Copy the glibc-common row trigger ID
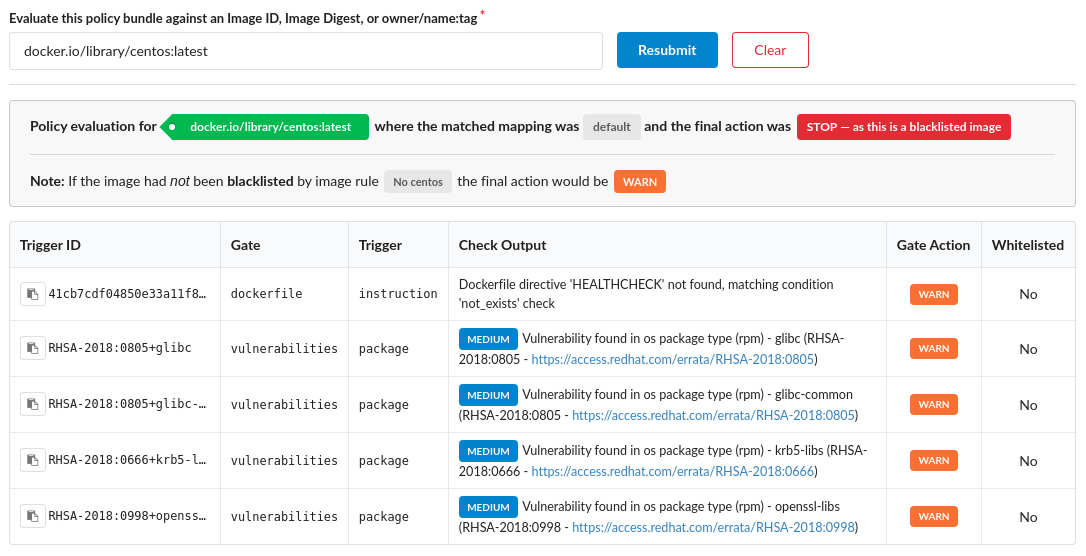The width and height of the screenshot is (1086, 556). (x=33, y=405)
